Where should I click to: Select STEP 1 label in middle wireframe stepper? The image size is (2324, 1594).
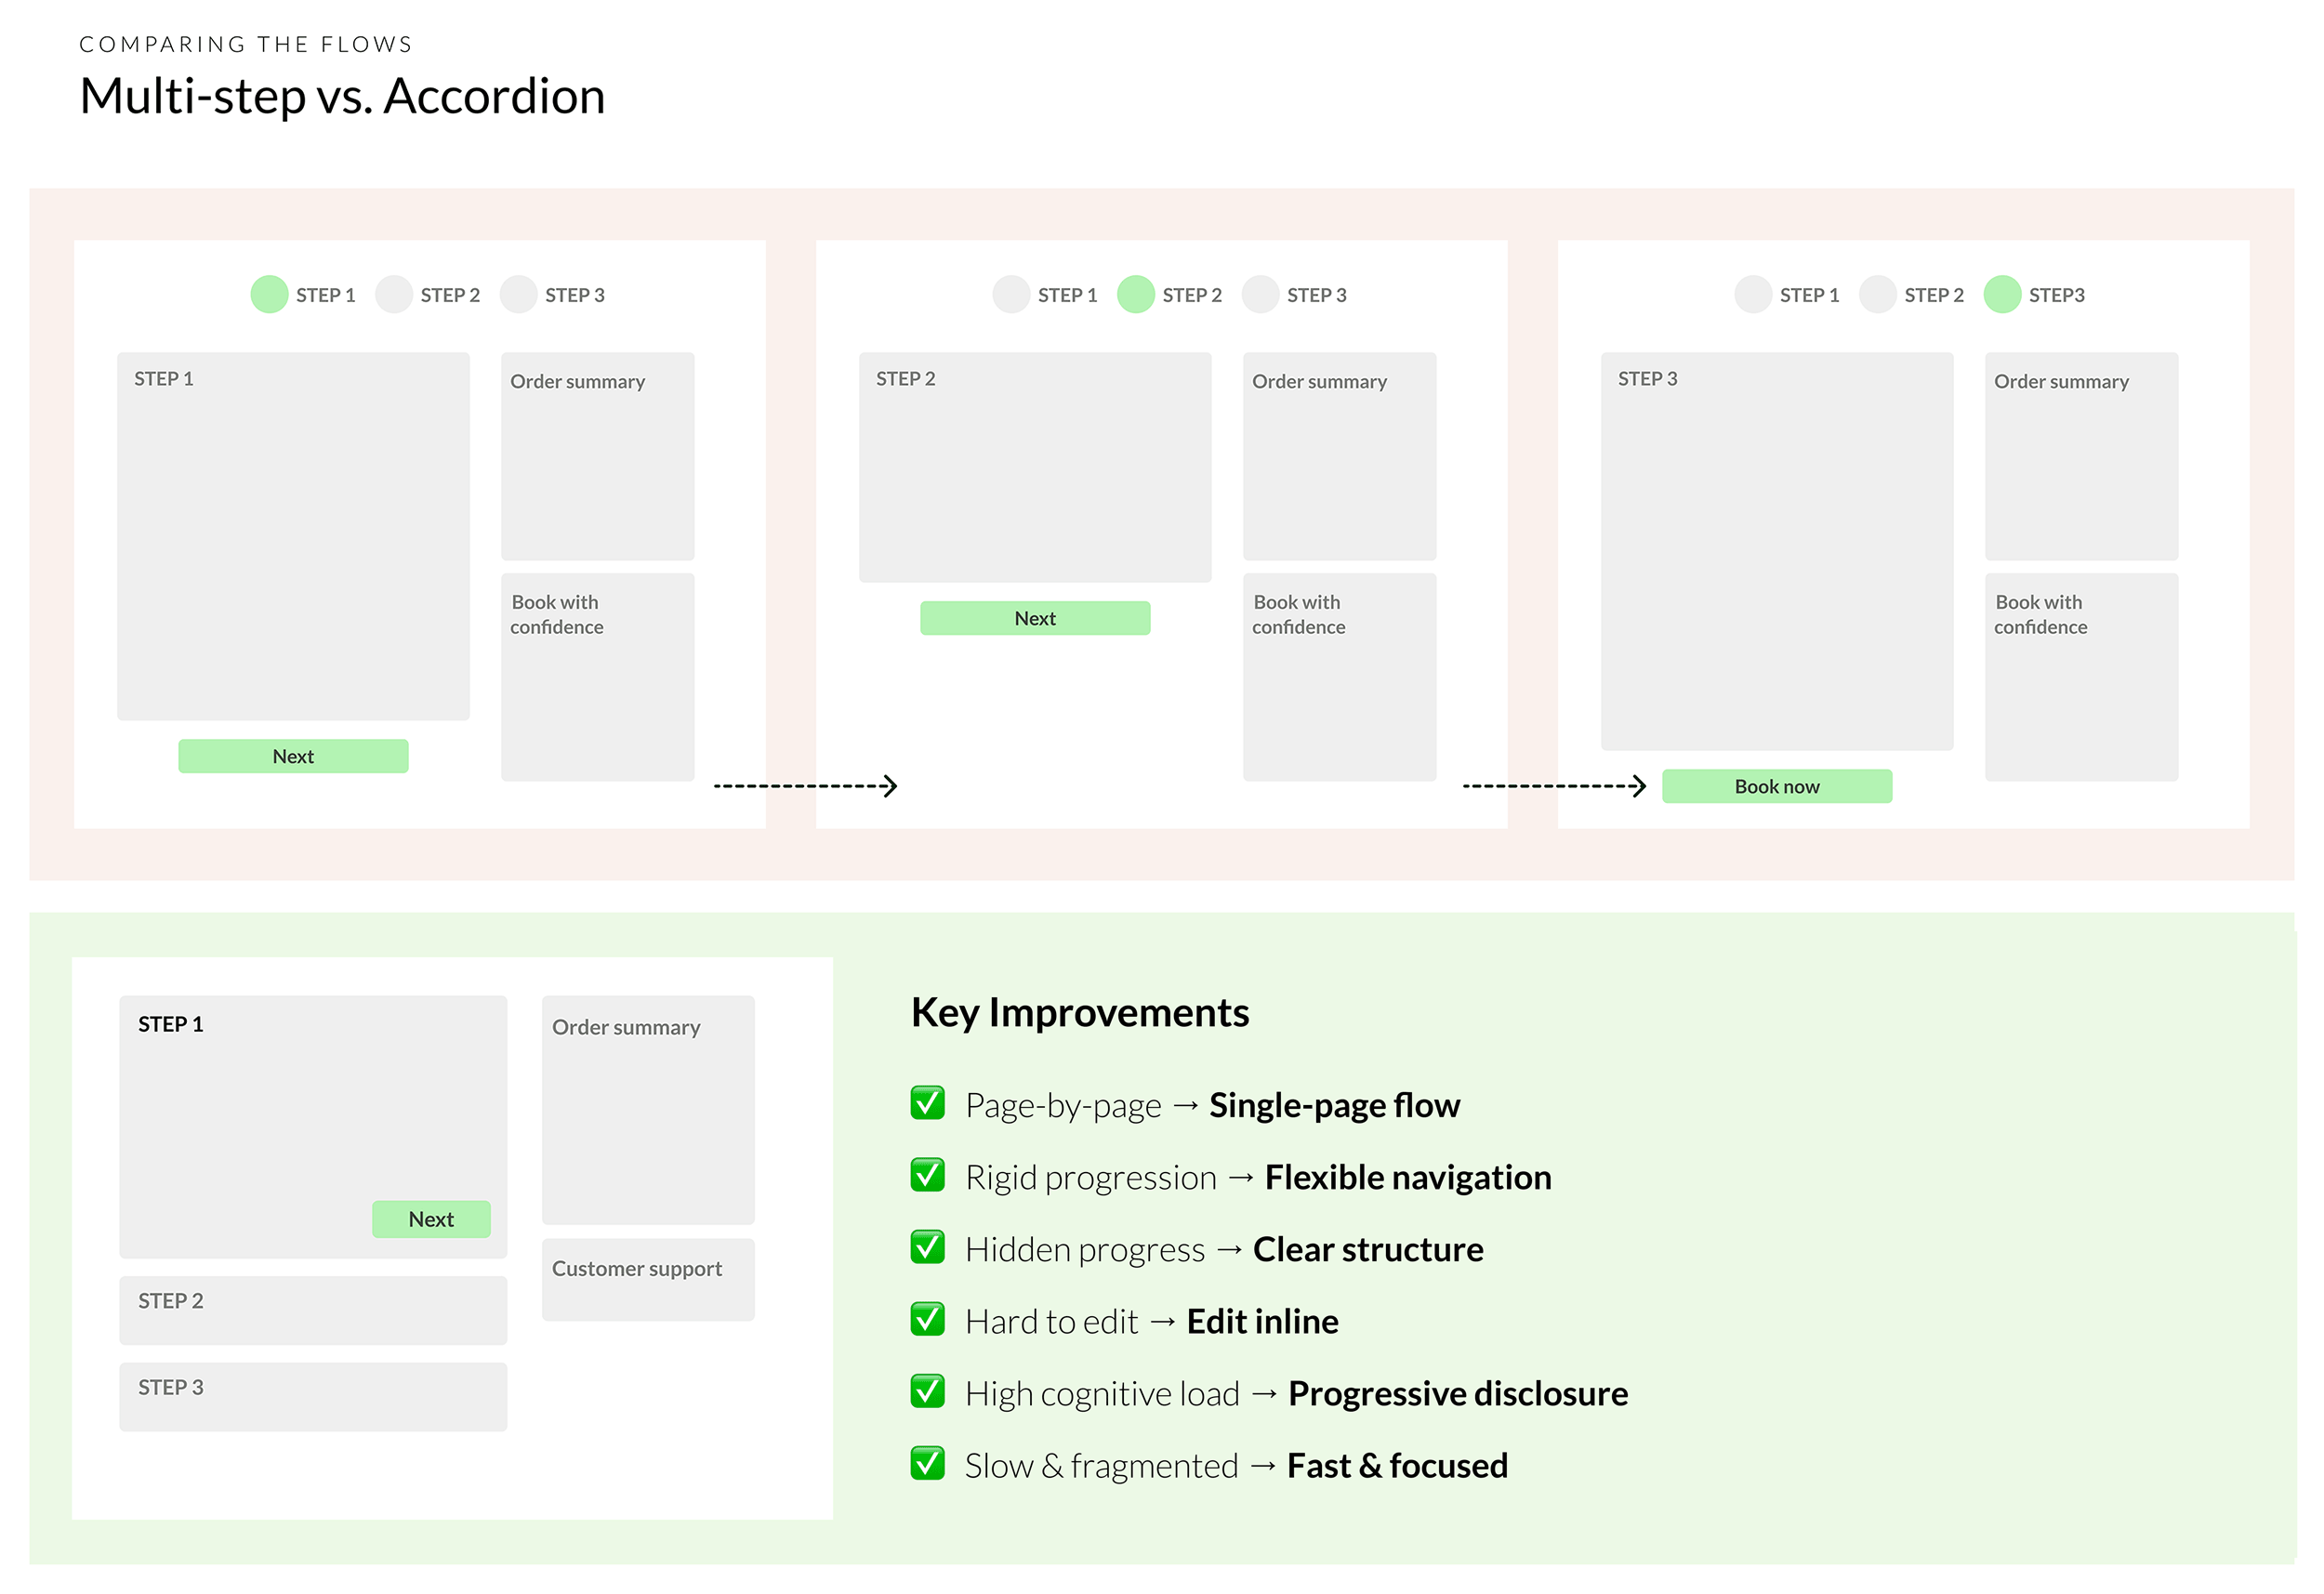tap(1067, 295)
